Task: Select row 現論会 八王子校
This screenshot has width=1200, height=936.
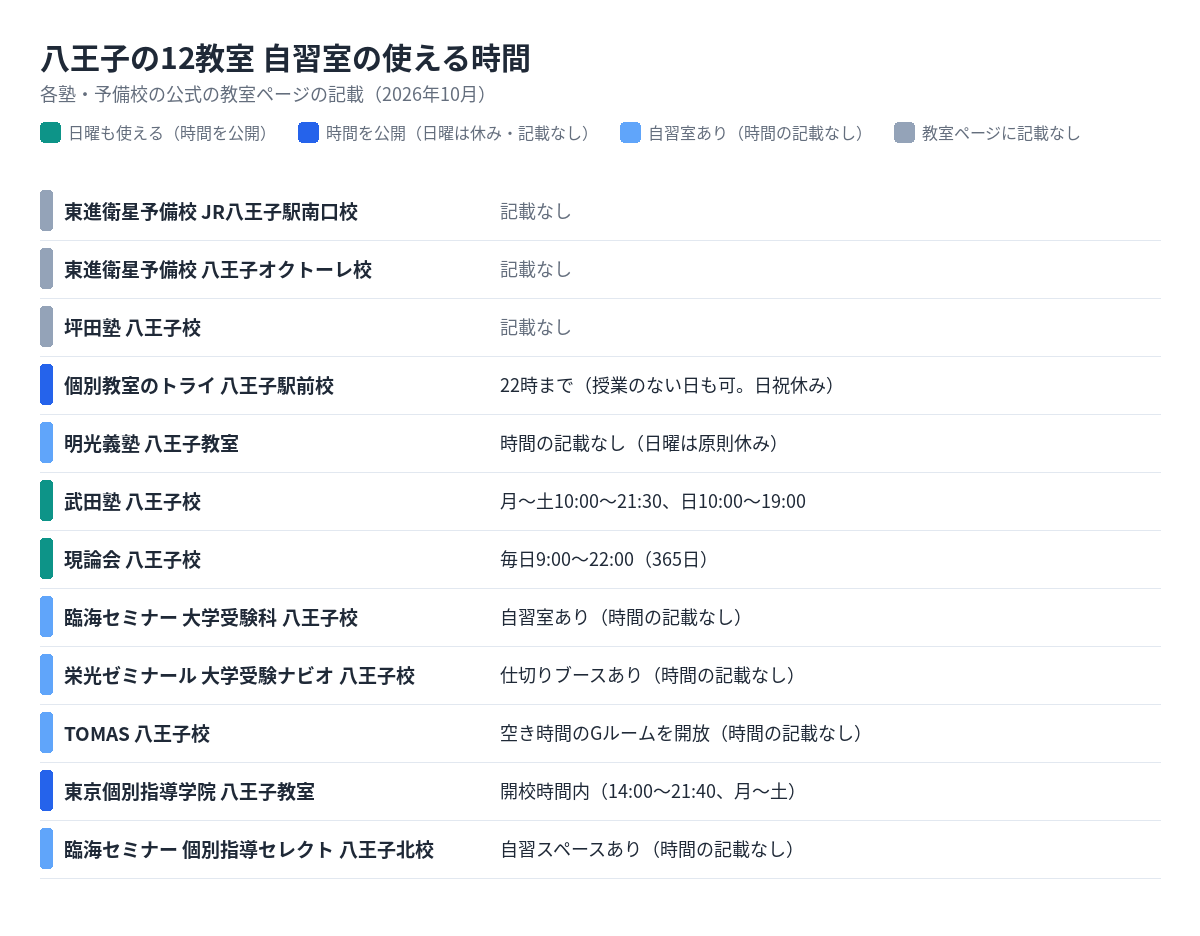Action: pyautogui.click(x=600, y=559)
